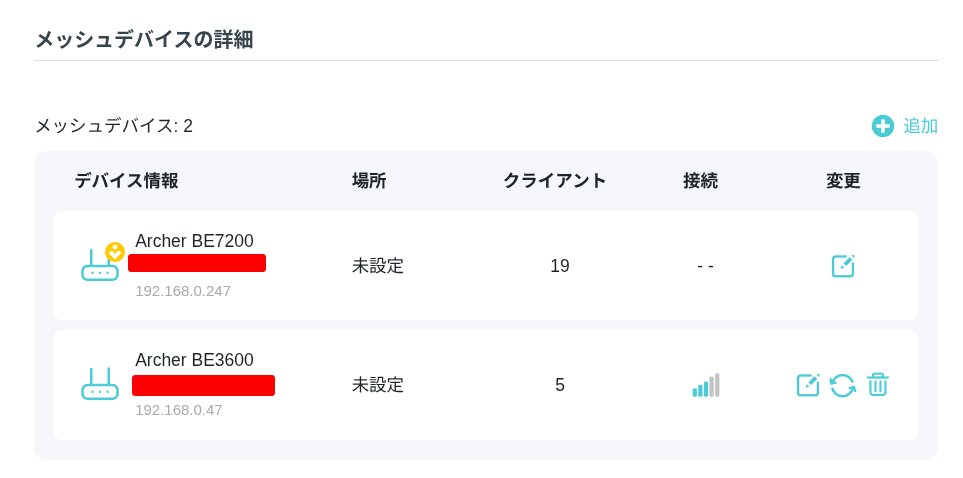Click the IP address 192.168.0.247
This screenshot has height=478, width=963.
(x=183, y=291)
